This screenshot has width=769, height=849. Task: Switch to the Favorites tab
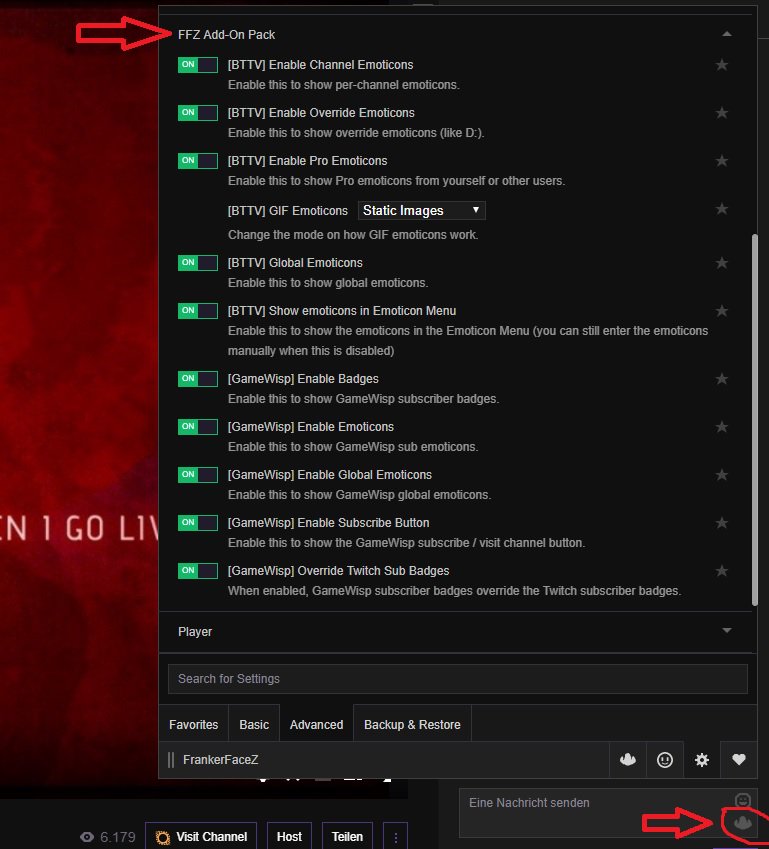click(x=193, y=724)
